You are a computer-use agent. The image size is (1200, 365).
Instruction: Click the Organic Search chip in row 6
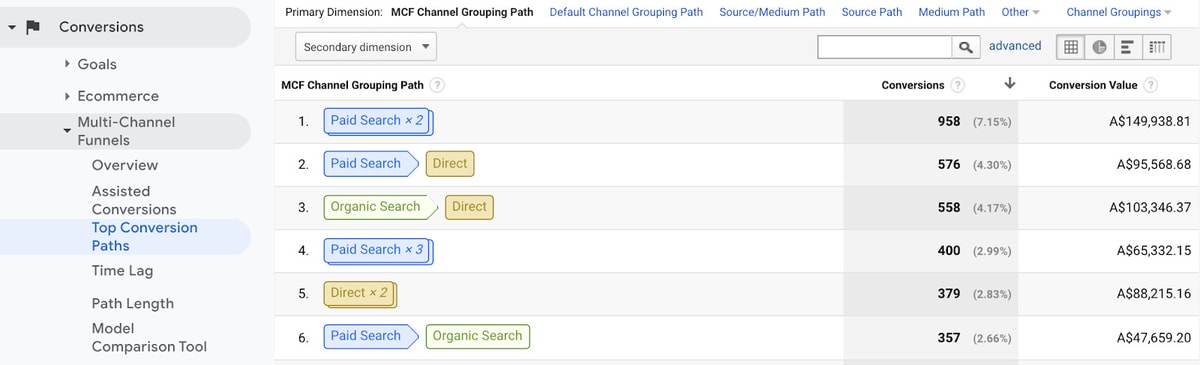coord(477,336)
